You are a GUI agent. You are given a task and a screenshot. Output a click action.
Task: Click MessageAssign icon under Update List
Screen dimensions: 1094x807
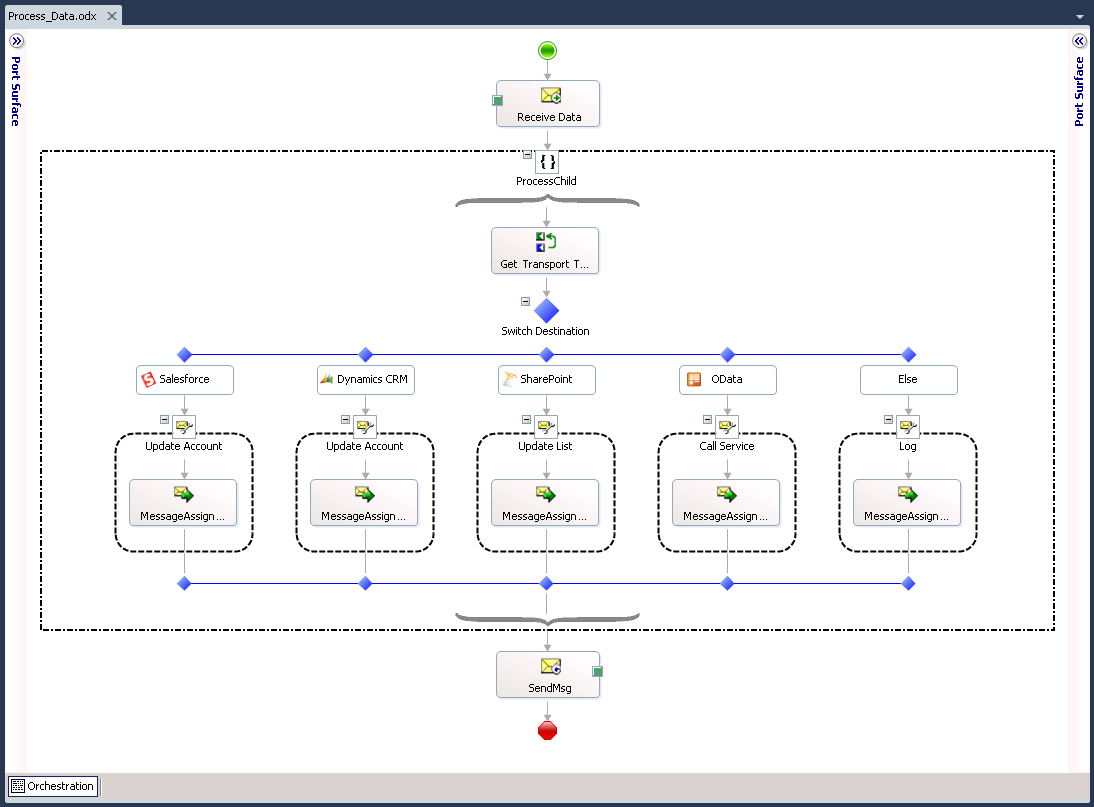tap(546, 494)
